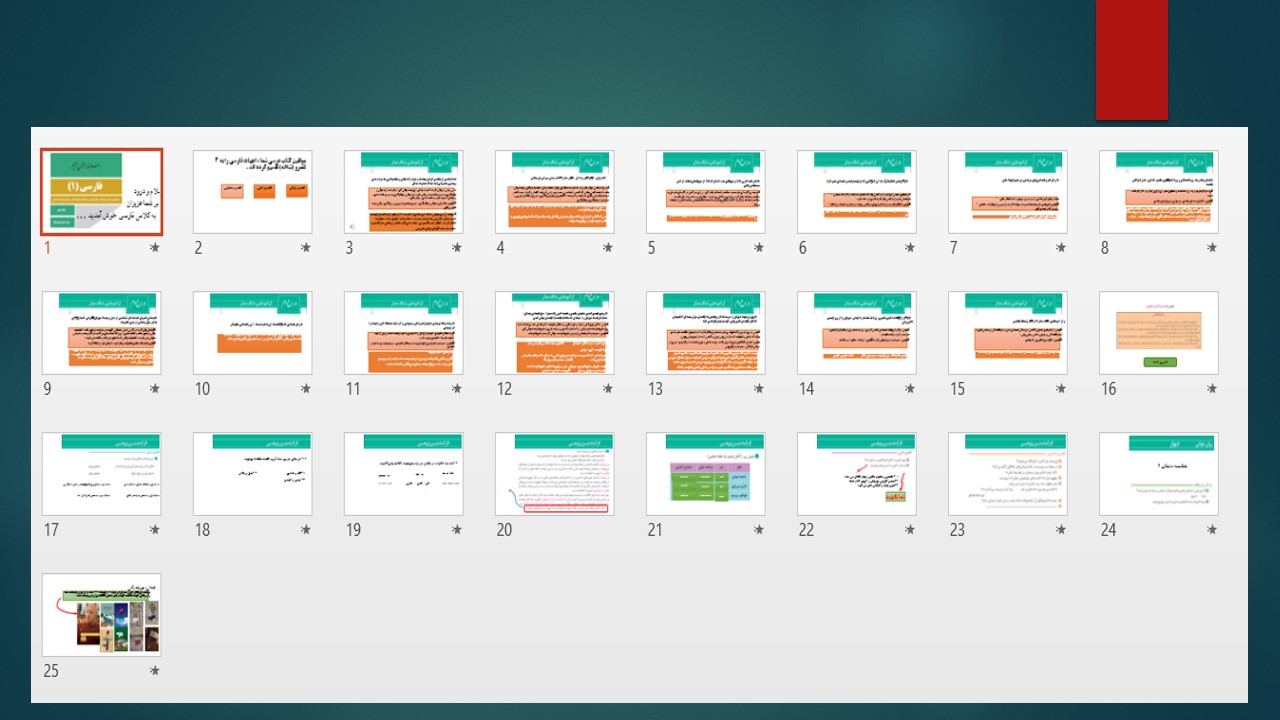Select slide 25 thumbnail with the picture collage

coord(101,615)
